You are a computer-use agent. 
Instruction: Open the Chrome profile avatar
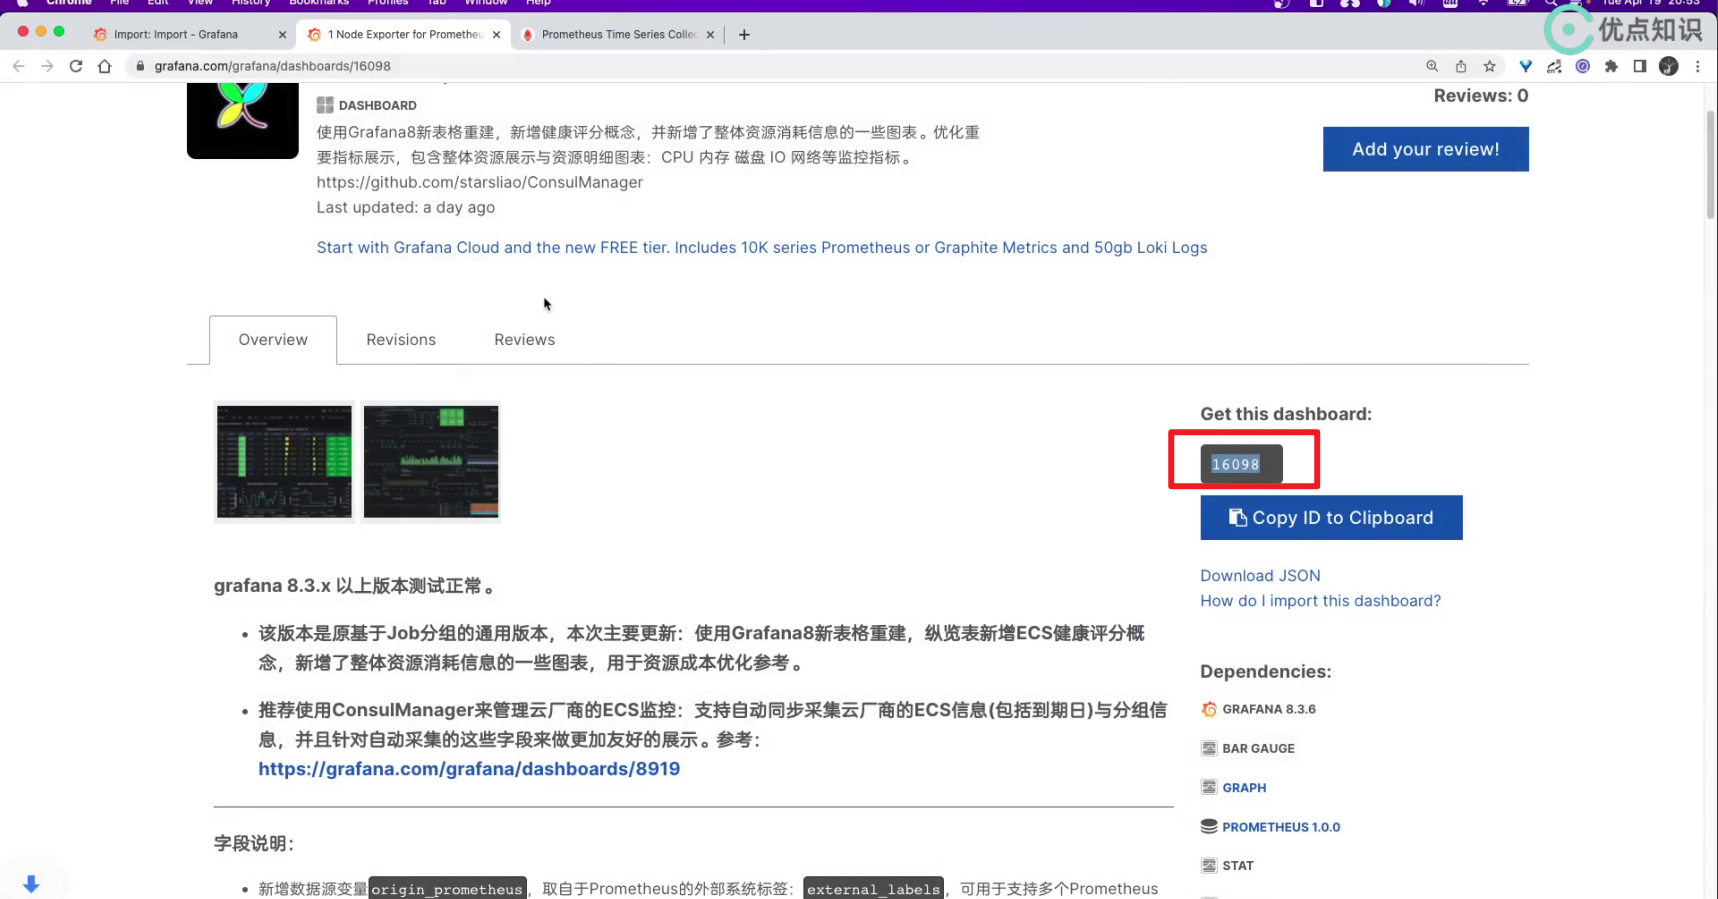click(x=1668, y=66)
